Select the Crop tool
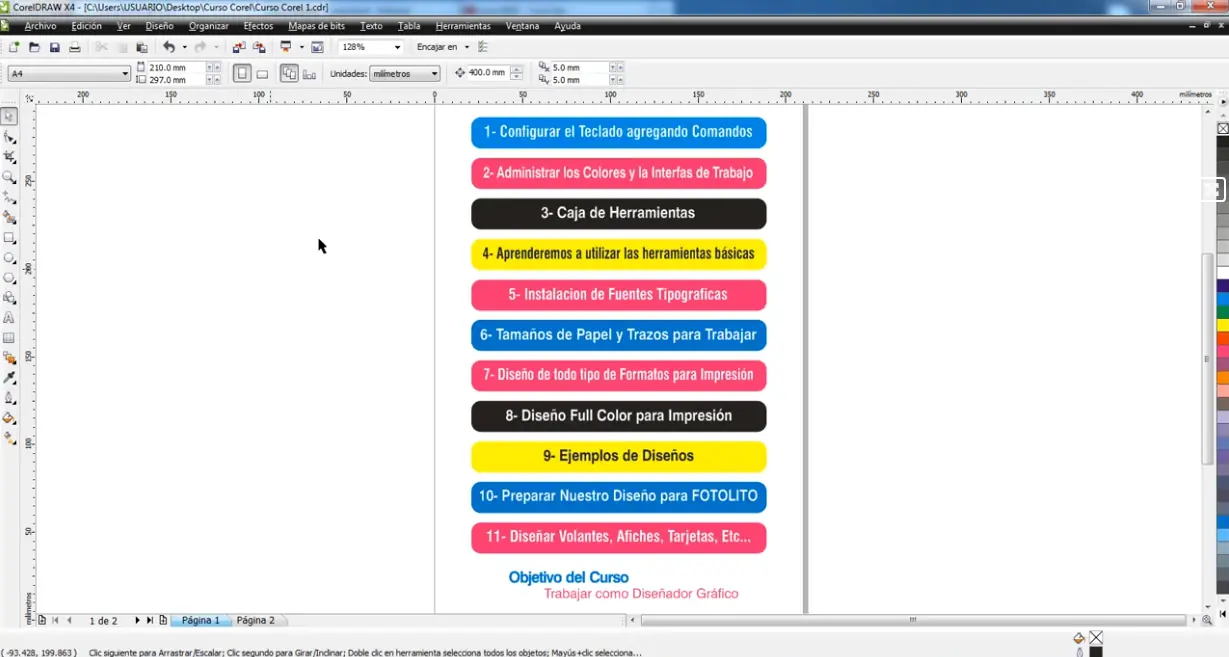The width and height of the screenshot is (1229, 657). coord(9,157)
